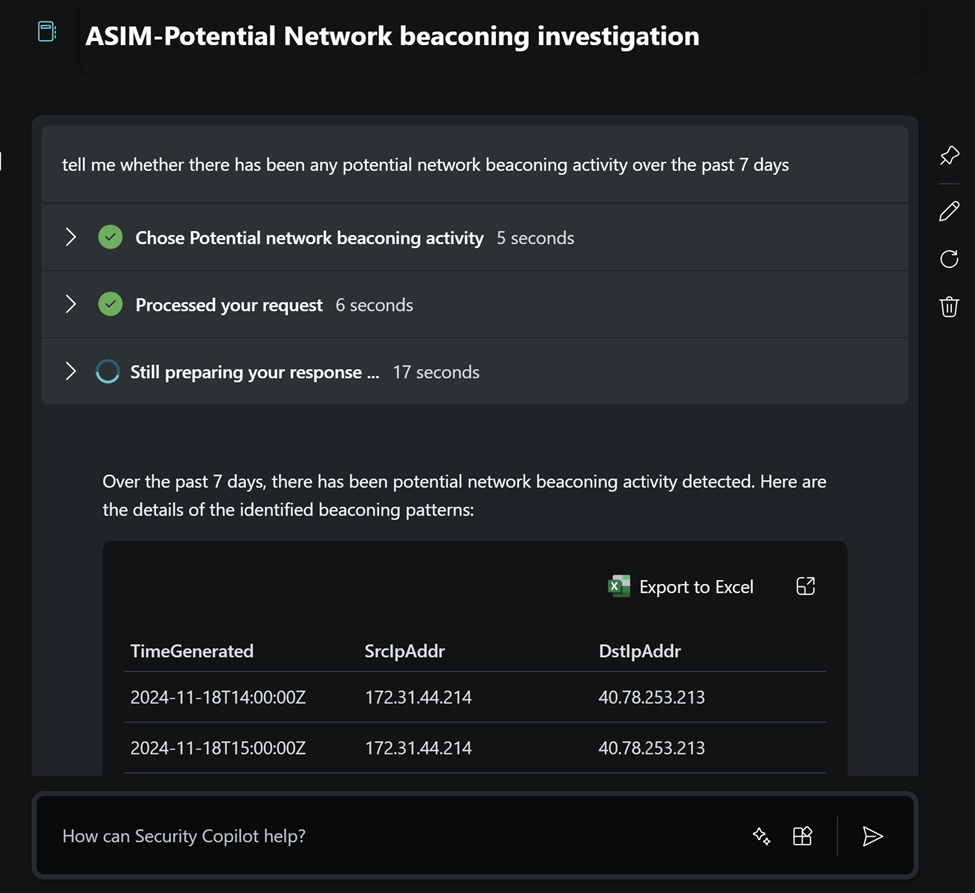Type in the 'How can Security Copilot help?' box
The width and height of the screenshot is (975, 893).
click(x=390, y=836)
